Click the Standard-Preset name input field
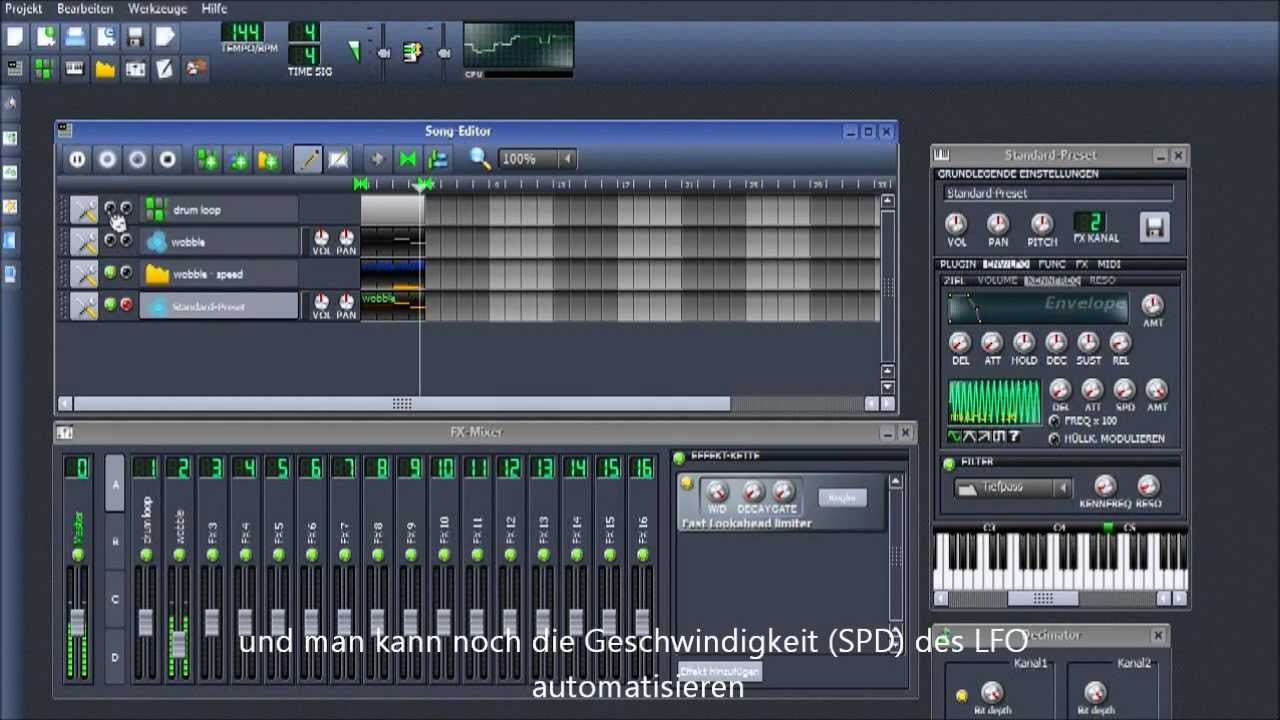Screen dimensions: 1280x720 (1059, 193)
